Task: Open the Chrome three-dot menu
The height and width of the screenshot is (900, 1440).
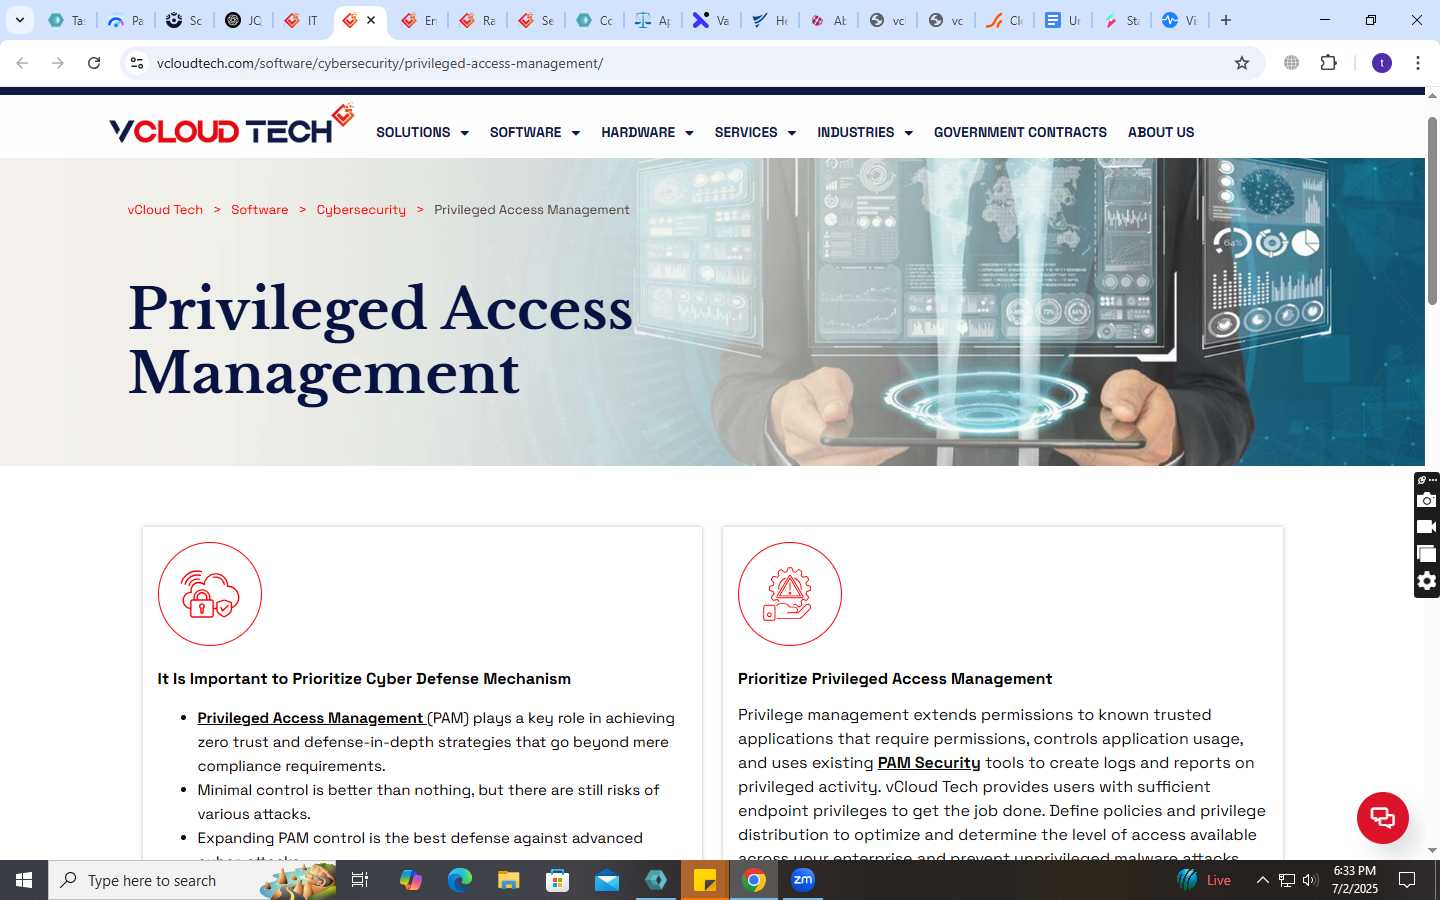Action: [x=1417, y=63]
